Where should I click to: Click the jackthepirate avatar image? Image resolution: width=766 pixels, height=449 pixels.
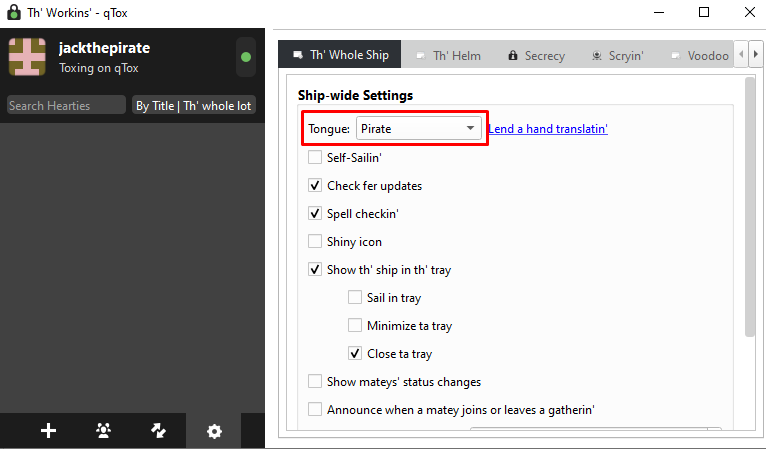(27, 57)
